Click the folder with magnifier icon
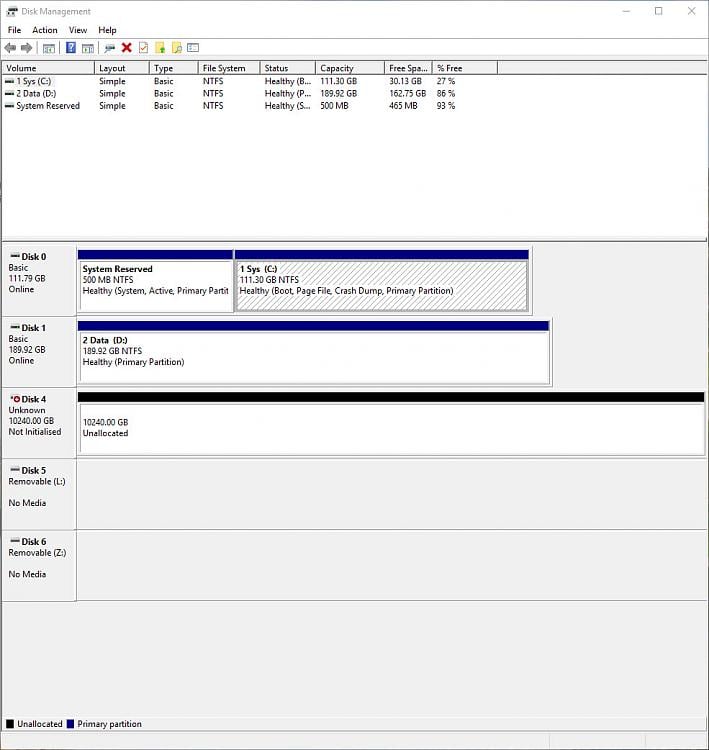The width and height of the screenshot is (709, 750). (176, 48)
